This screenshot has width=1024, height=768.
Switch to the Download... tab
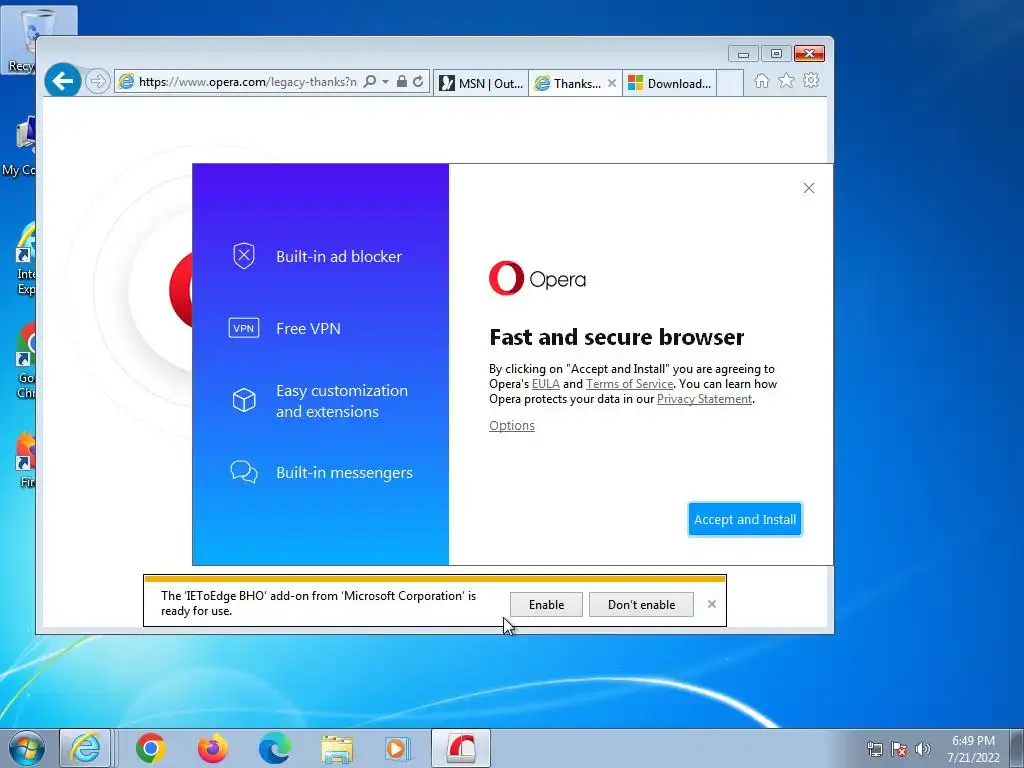coord(670,83)
